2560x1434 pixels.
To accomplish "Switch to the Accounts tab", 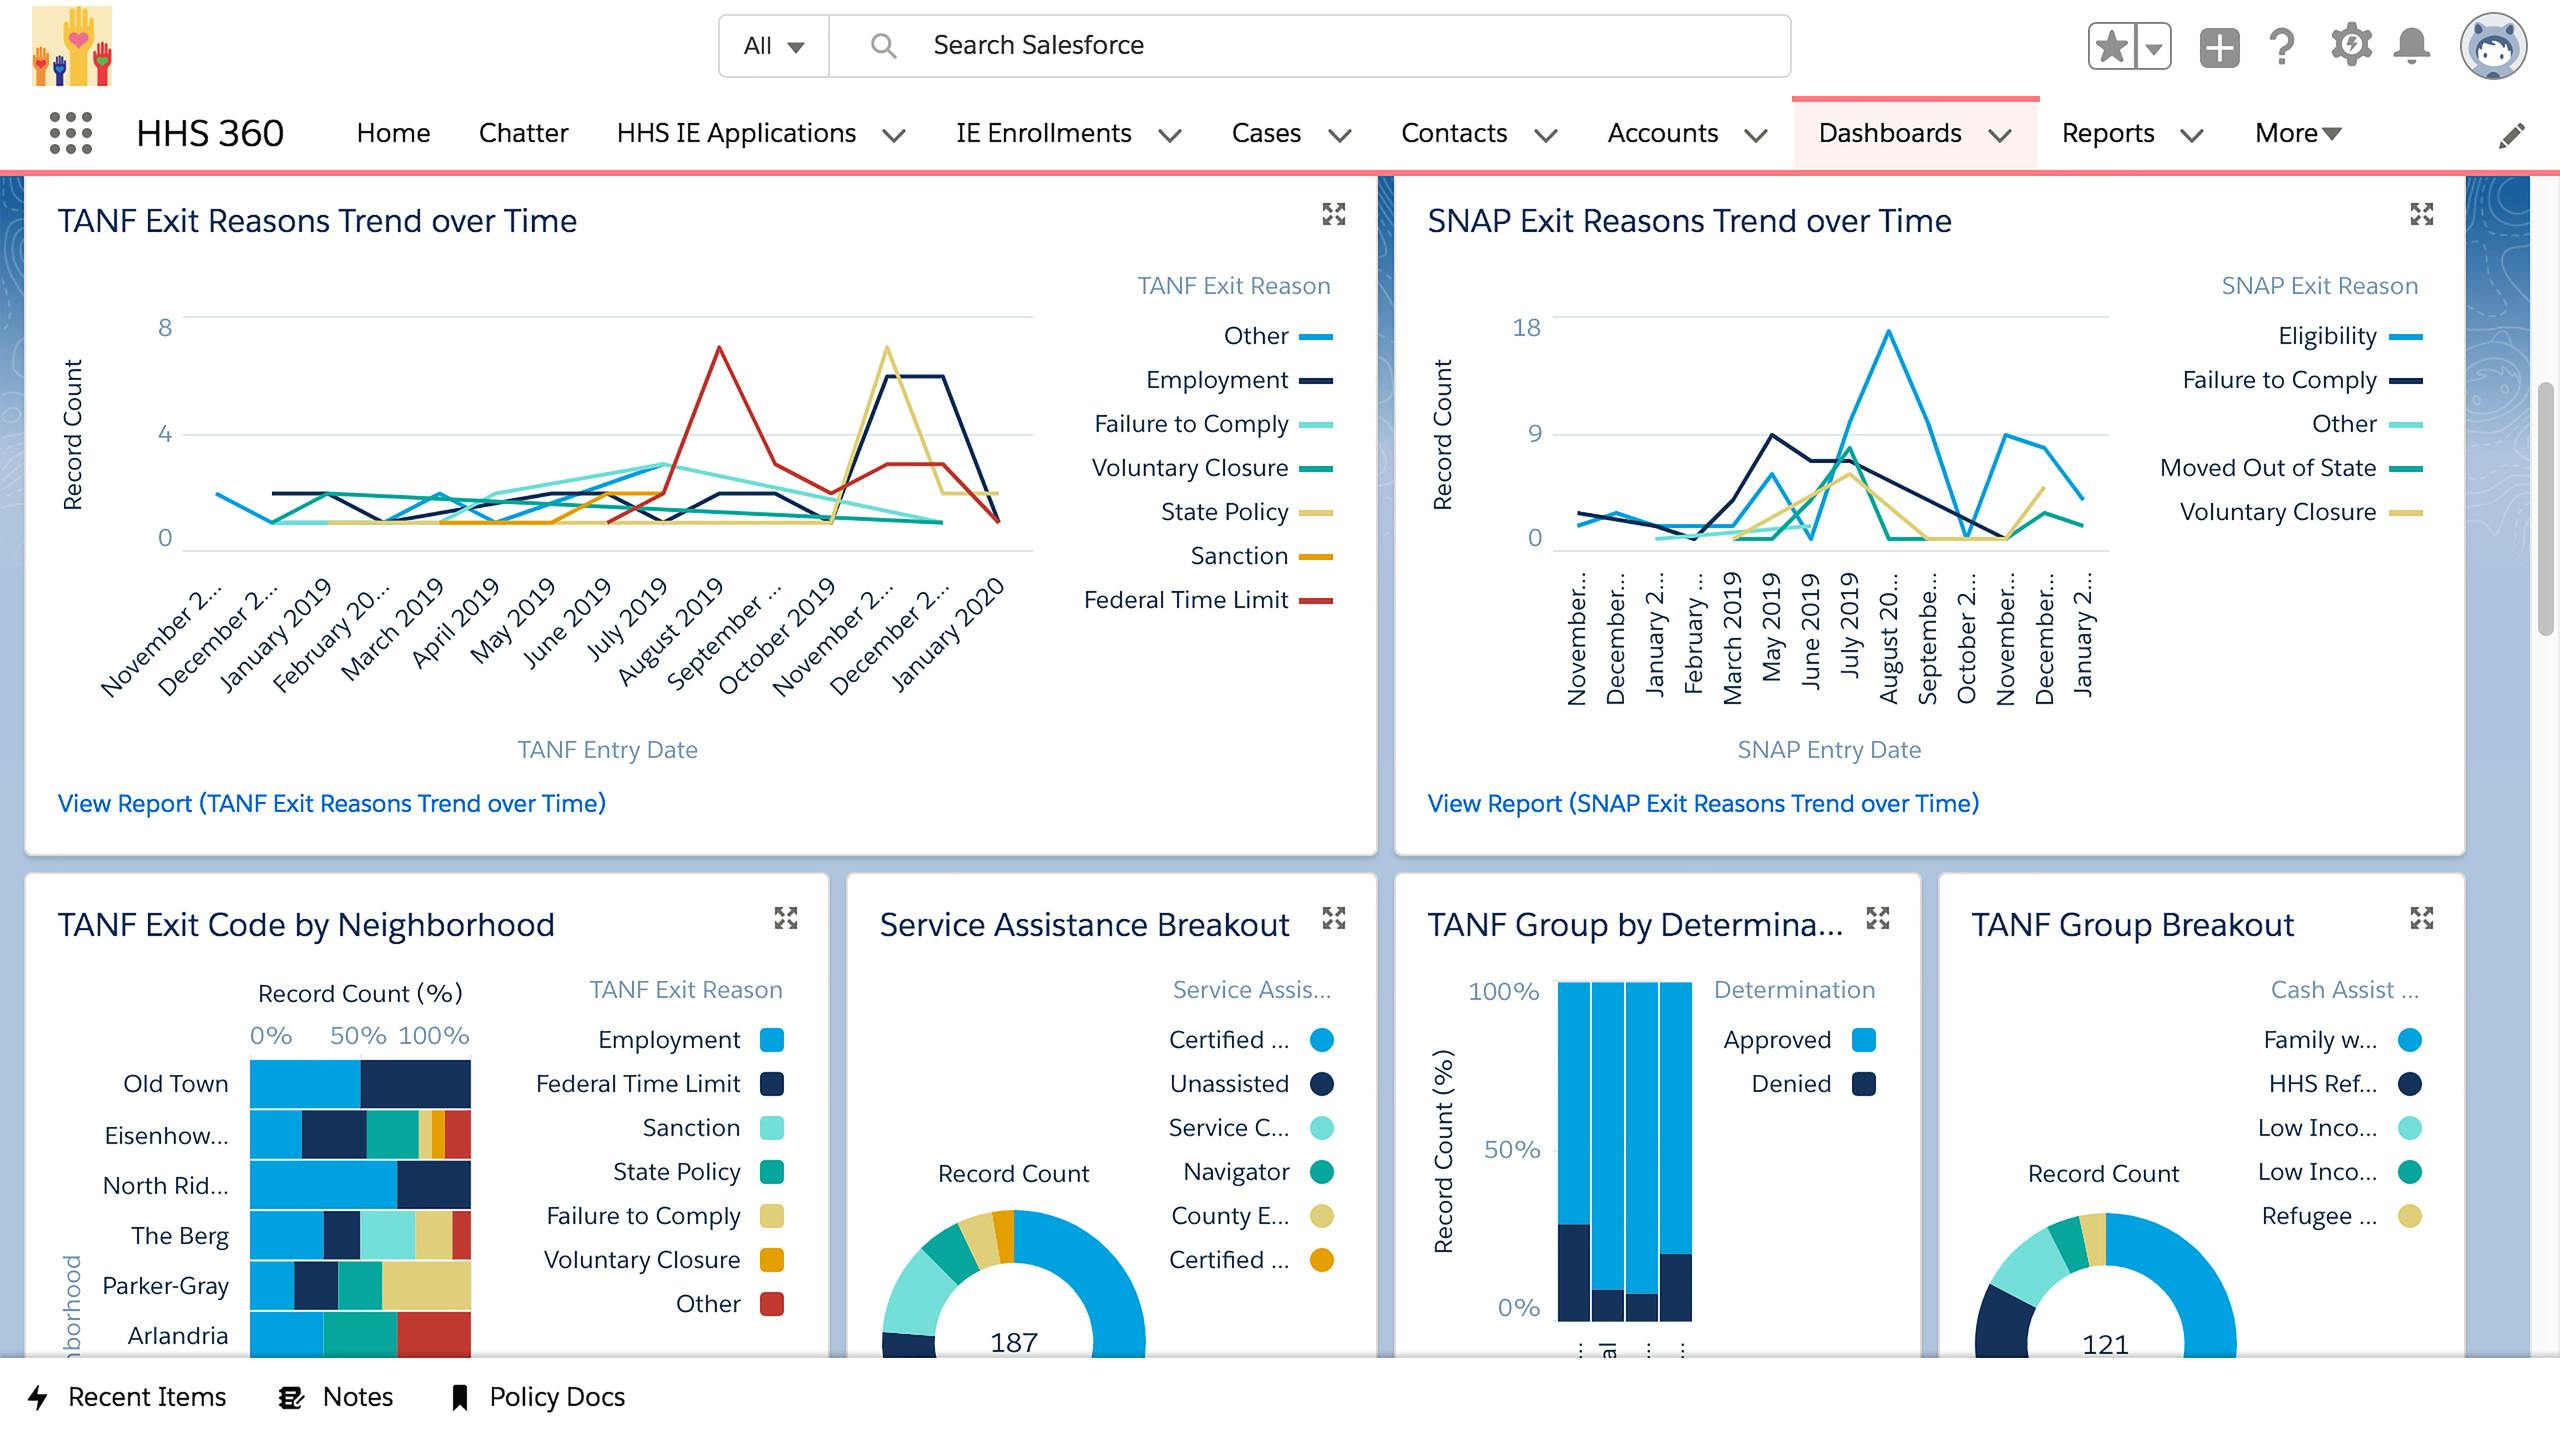I will [1662, 133].
